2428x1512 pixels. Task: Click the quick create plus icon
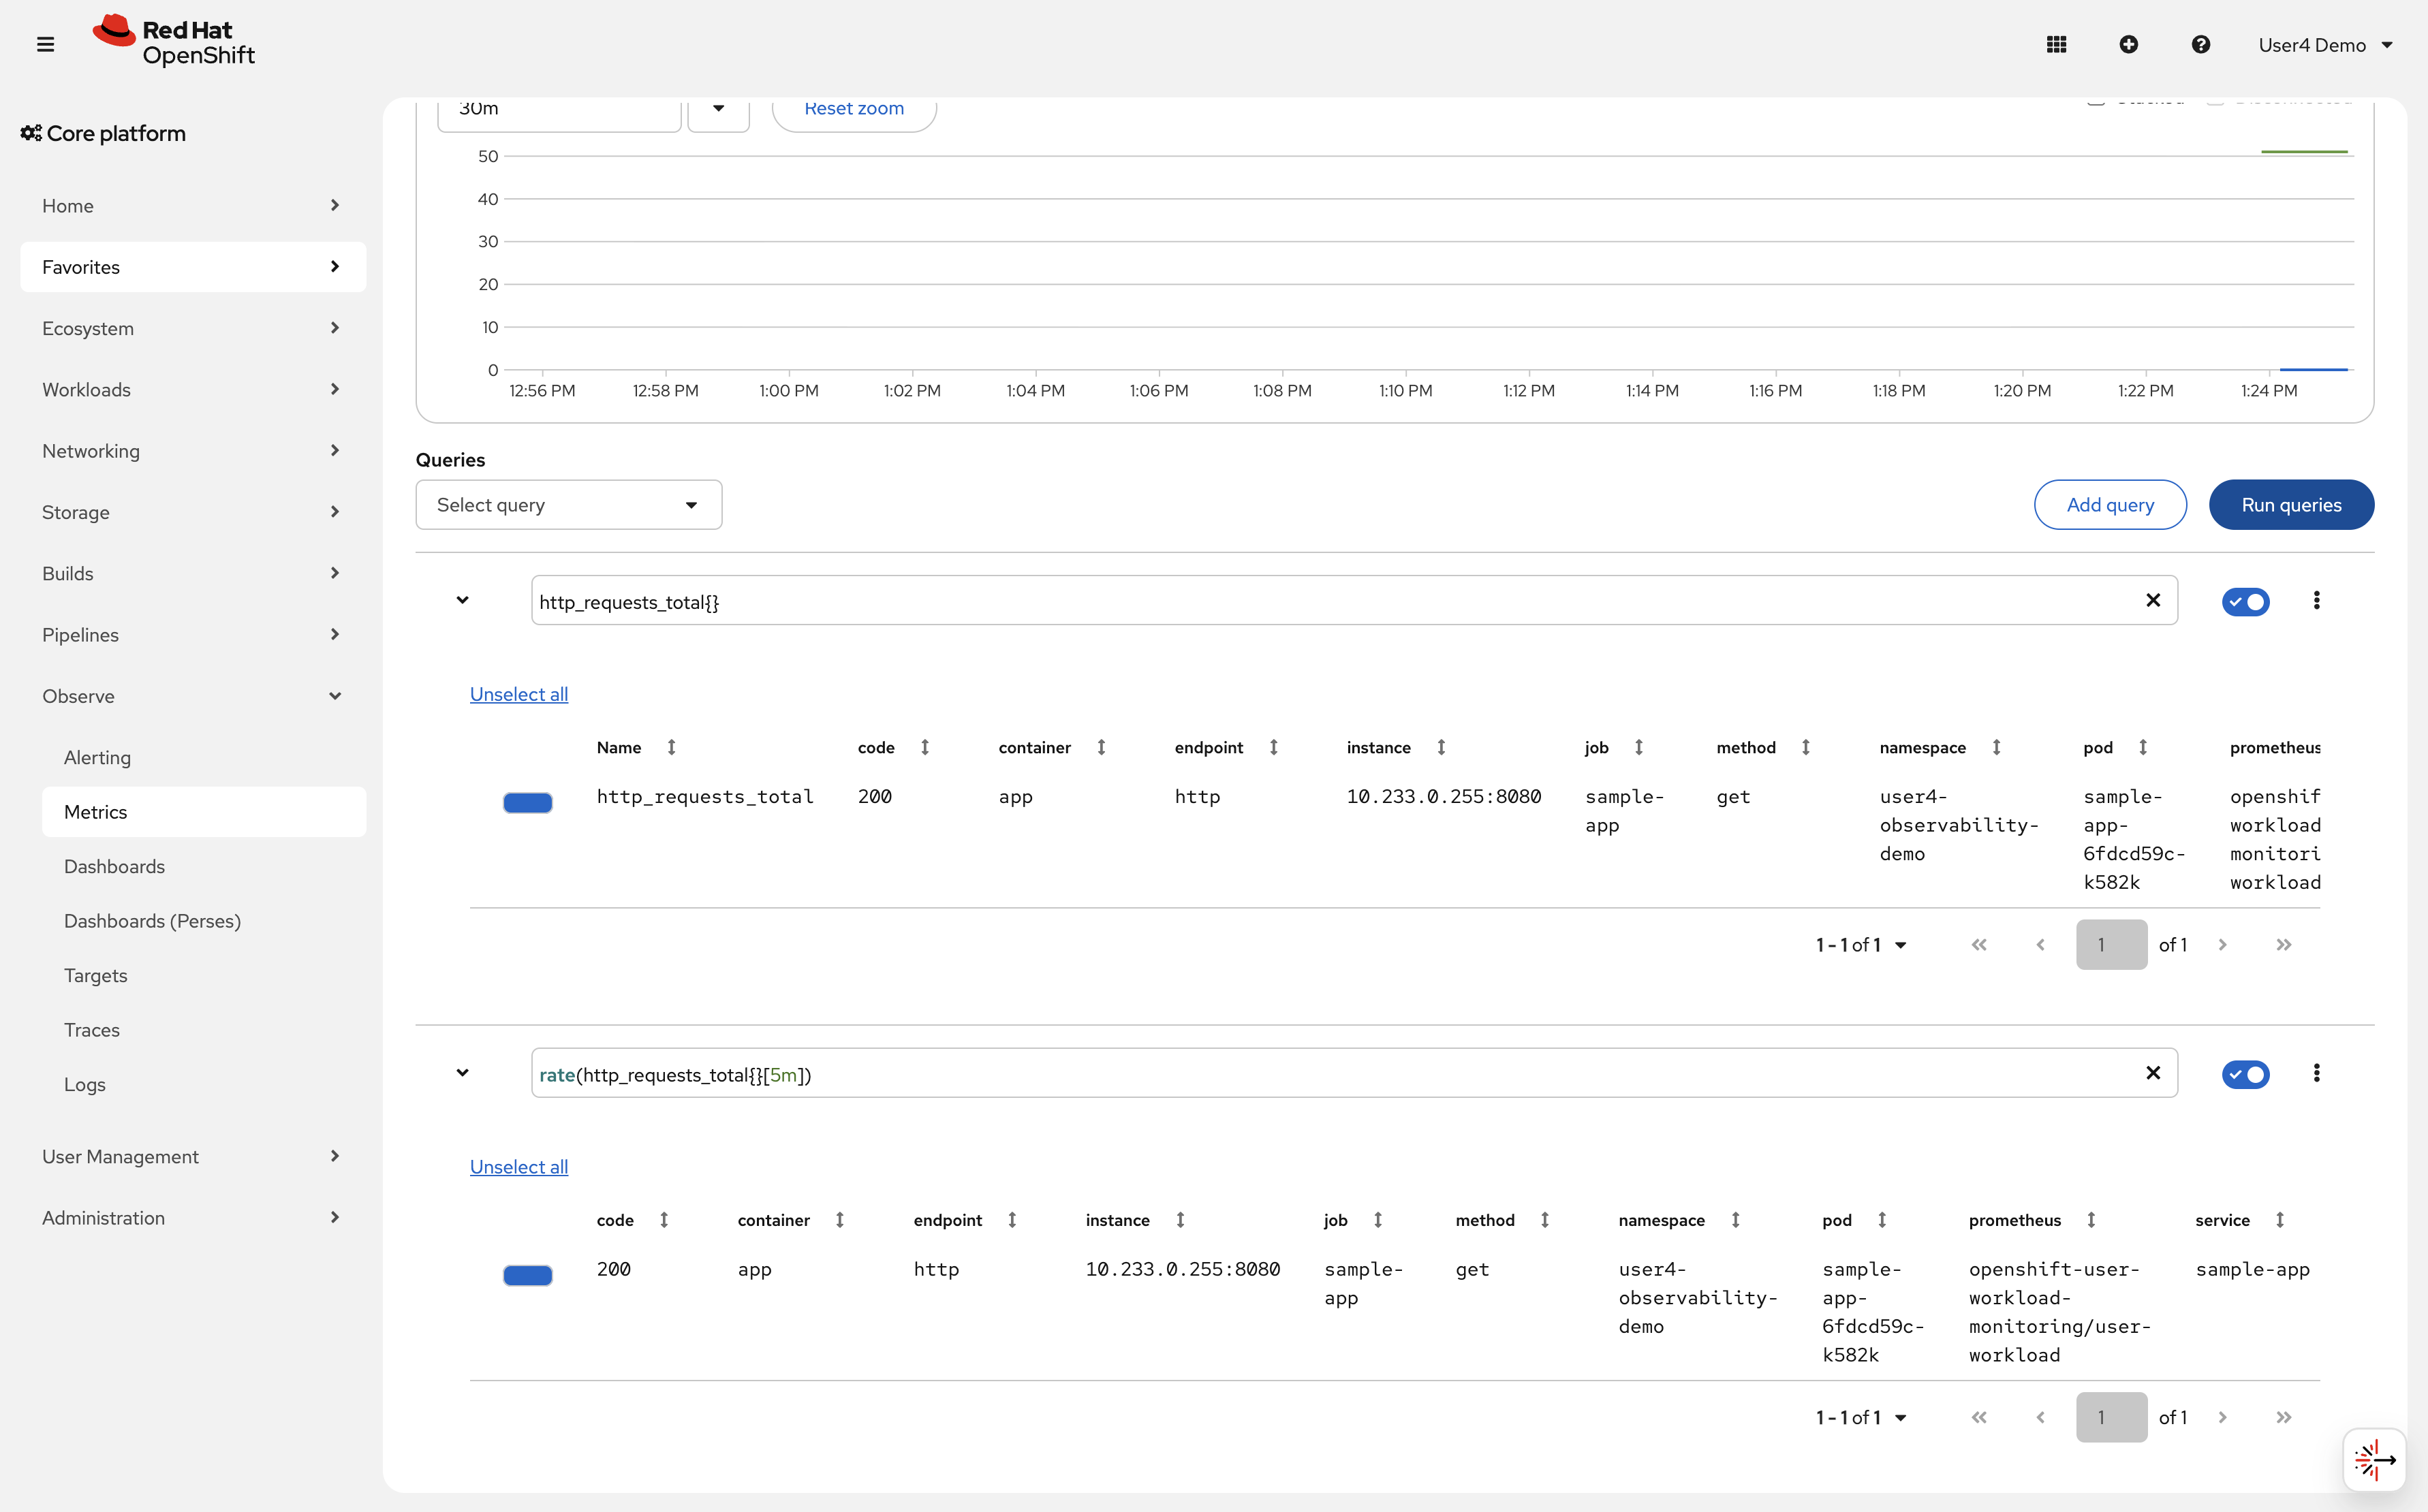click(2129, 44)
